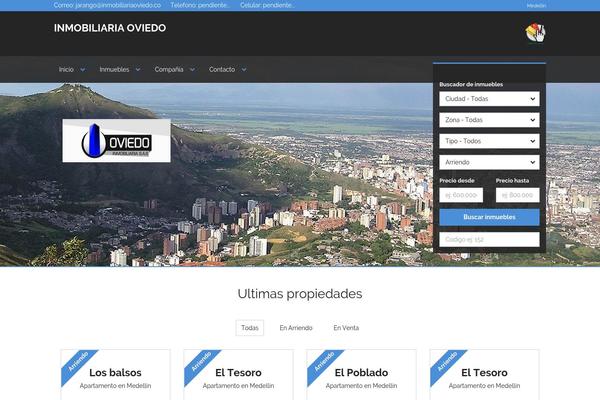Focus the Precio hasta input field
Image resolution: width=600 pixels, height=400 pixels.
pyautogui.click(x=518, y=195)
